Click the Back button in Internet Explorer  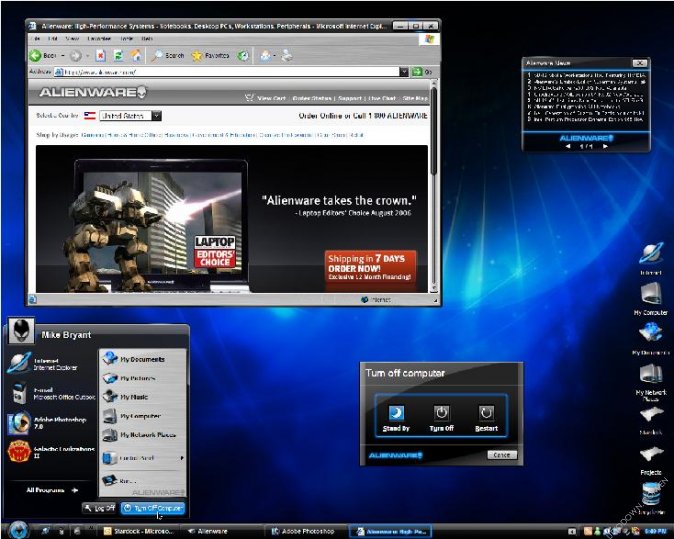click(x=41, y=56)
